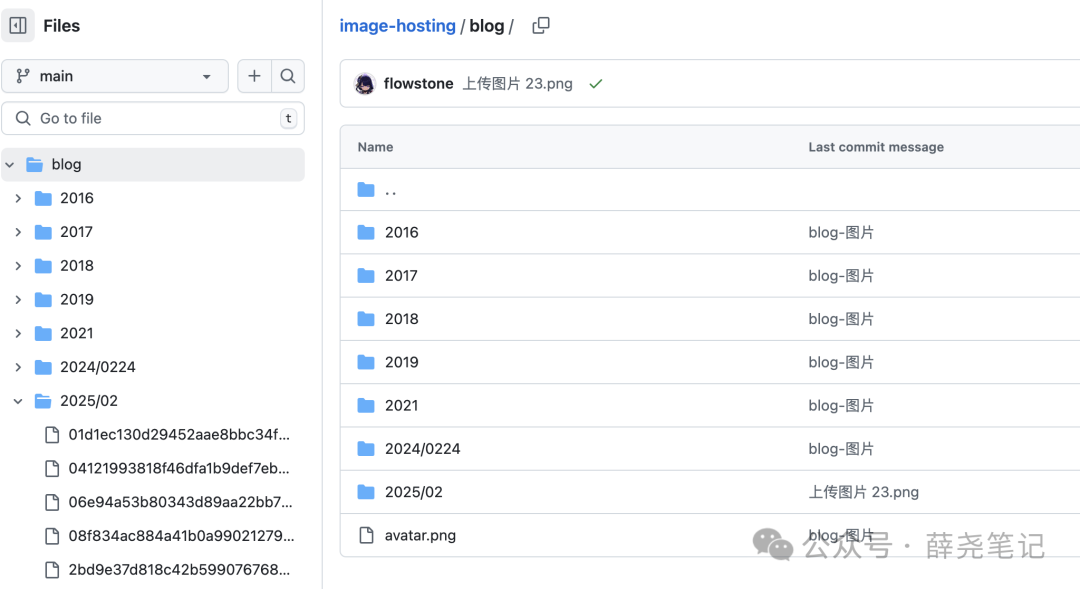The width and height of the screenshot is (1080, 589).
Task: Copy the path with copy icon
Action: pos(541,26)
